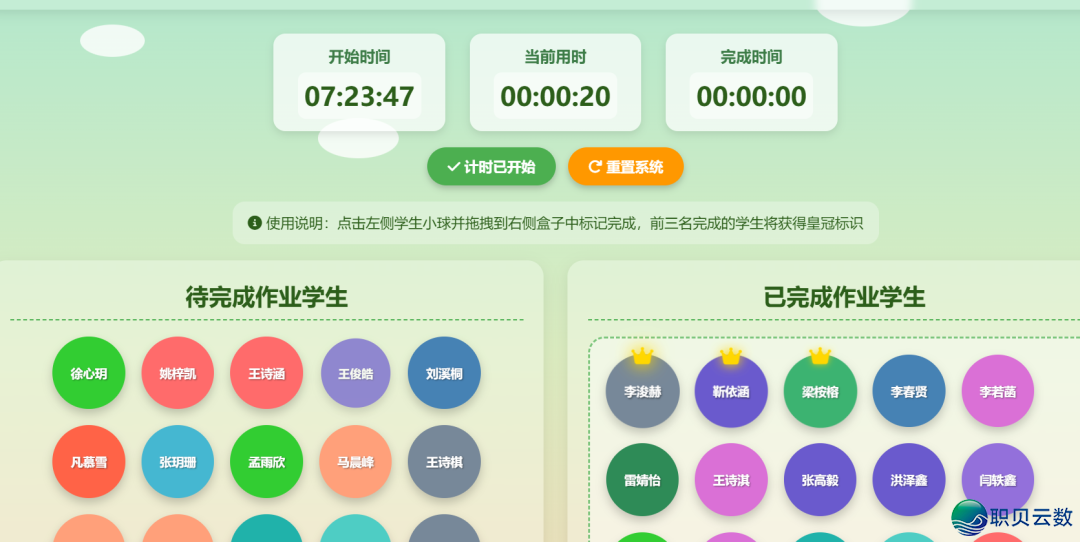Select the 徐心玥 student ball
This screenshot has height=542, width=1080.
point(89,373)
